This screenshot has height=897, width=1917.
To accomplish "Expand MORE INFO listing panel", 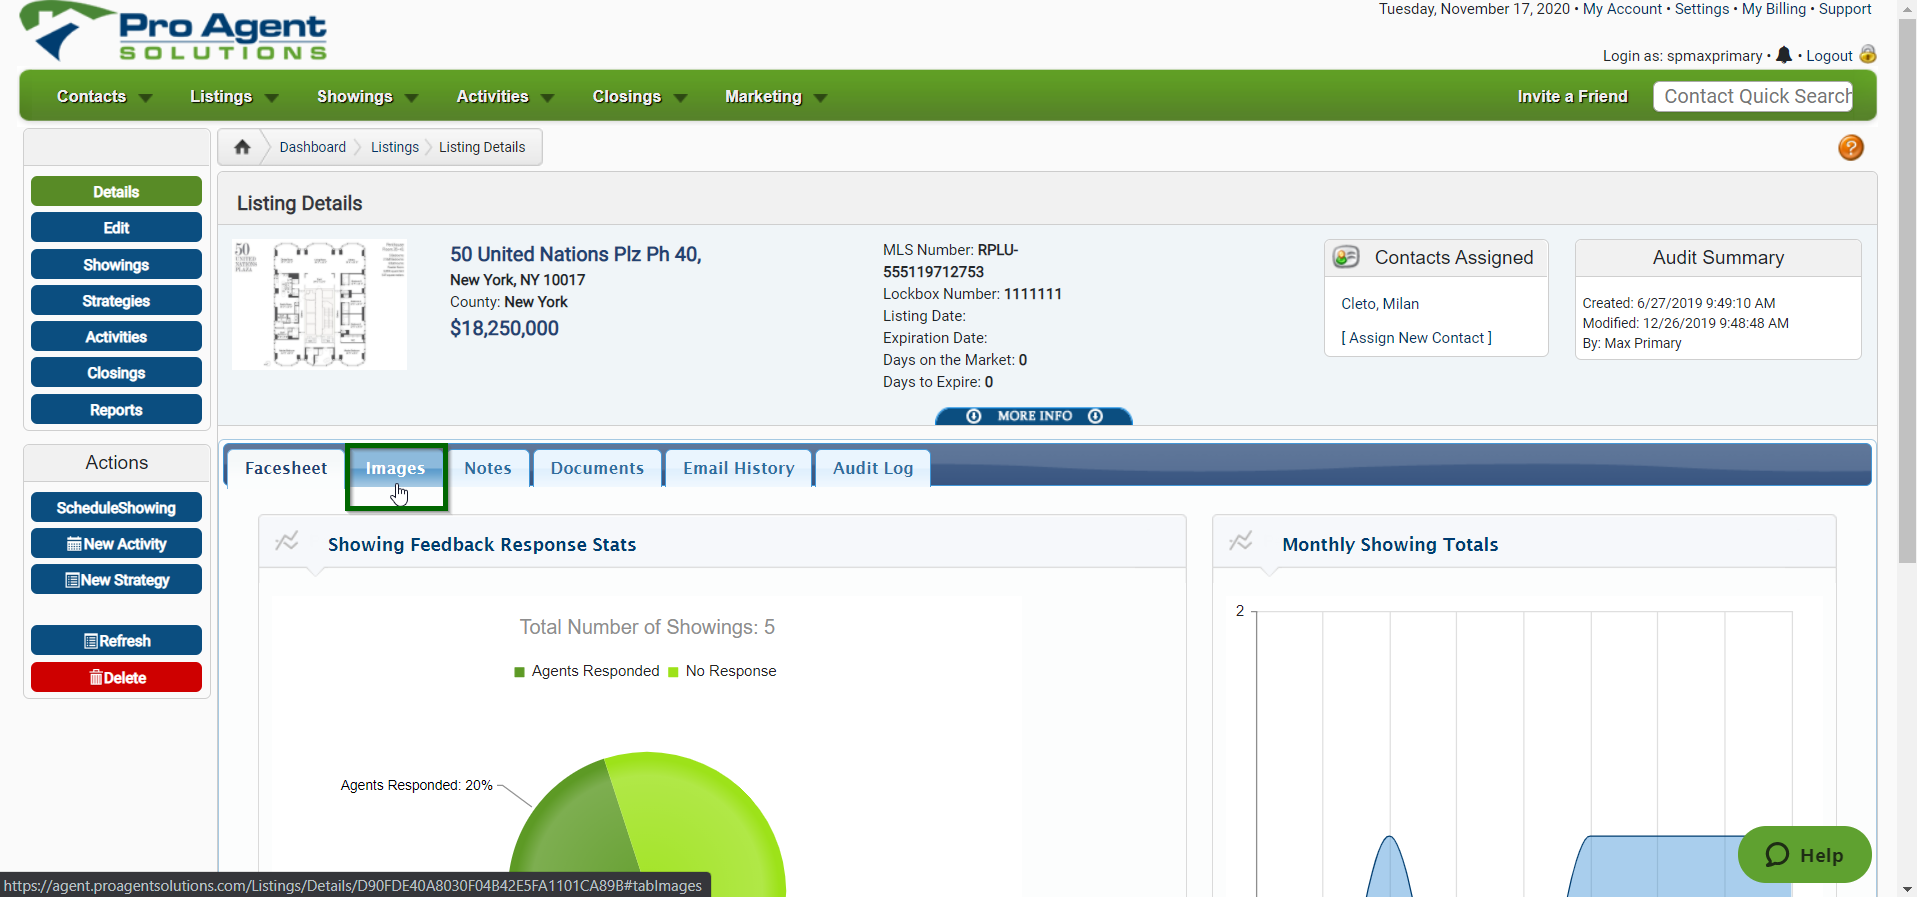I will point(1034,416).
